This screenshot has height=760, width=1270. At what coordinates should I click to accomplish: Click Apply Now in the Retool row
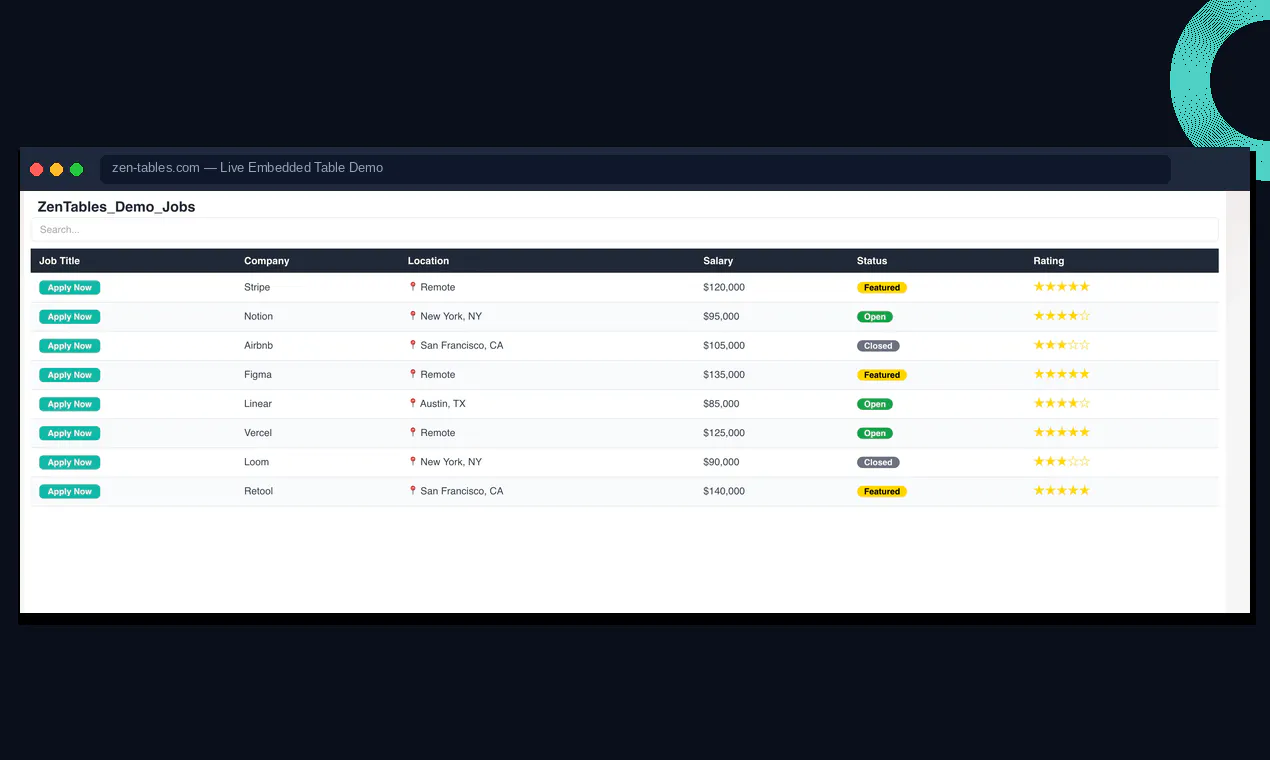[x=70, y=491]
